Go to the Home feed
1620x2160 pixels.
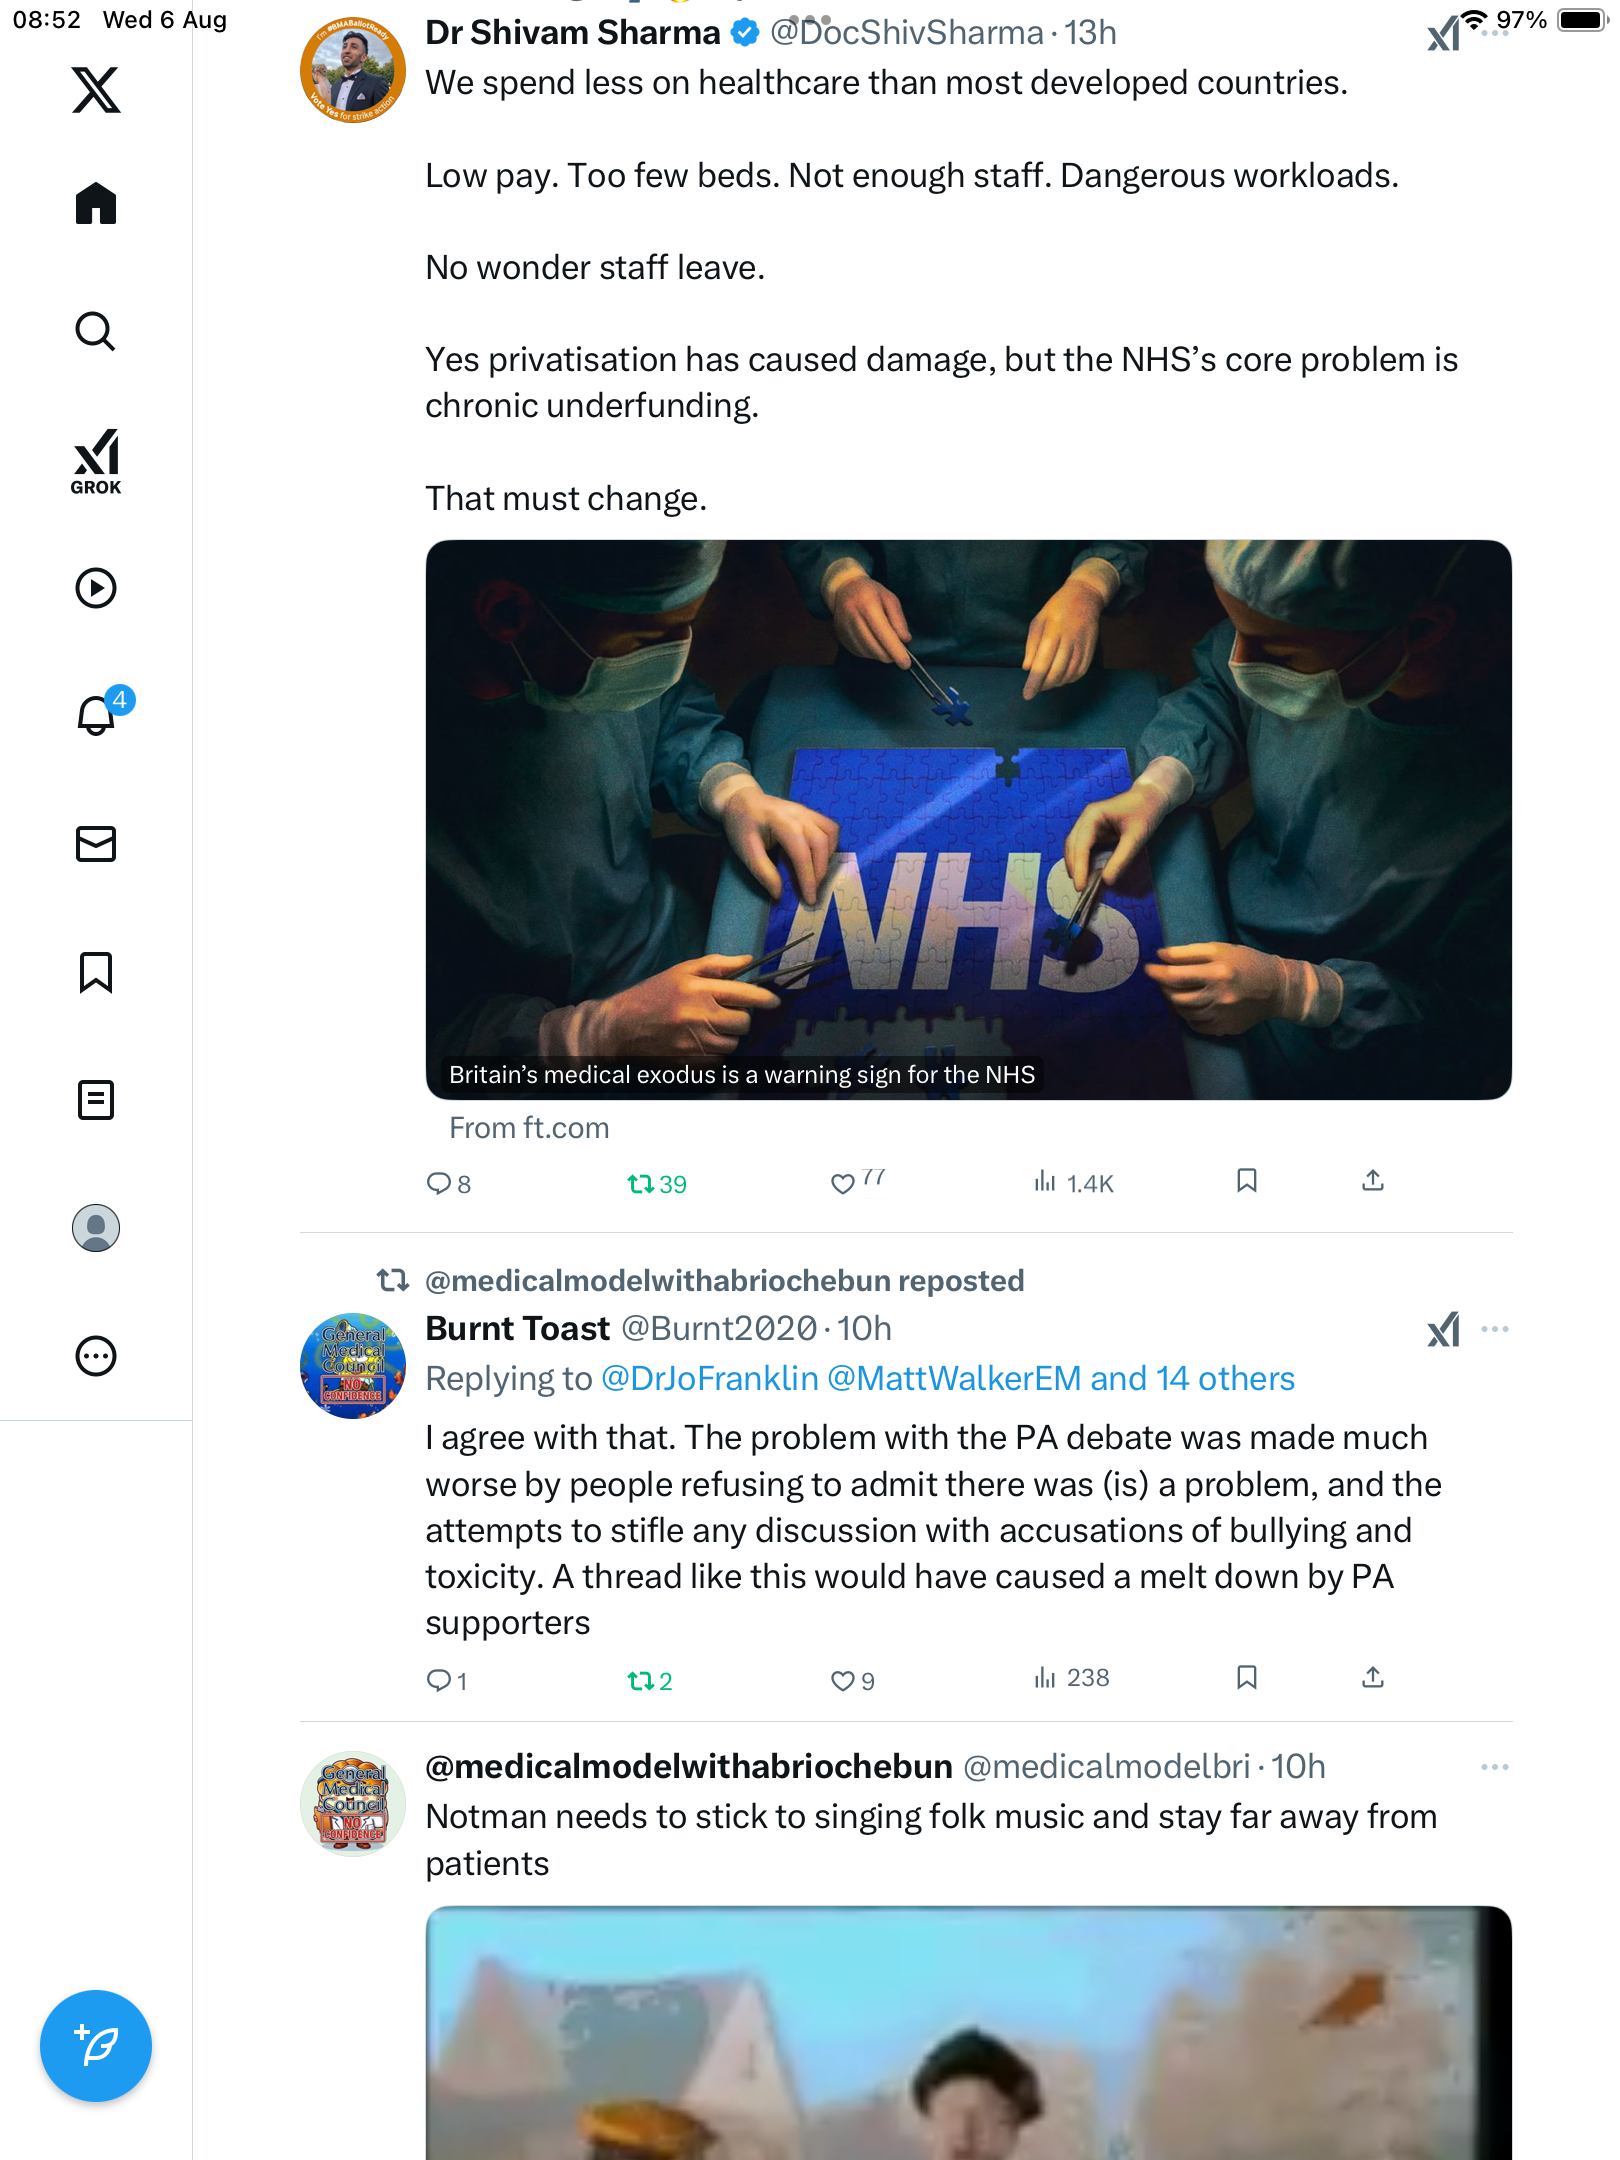click(96, 204)
